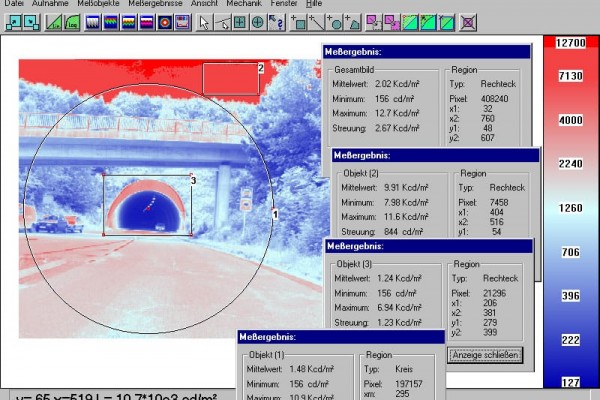The height and width of the screenshot is (400, 600).
Task: Click Objekt (3) Streuung value 1.23 Kcd/m²
Action: pyautogui.click(x=399, y=323)
